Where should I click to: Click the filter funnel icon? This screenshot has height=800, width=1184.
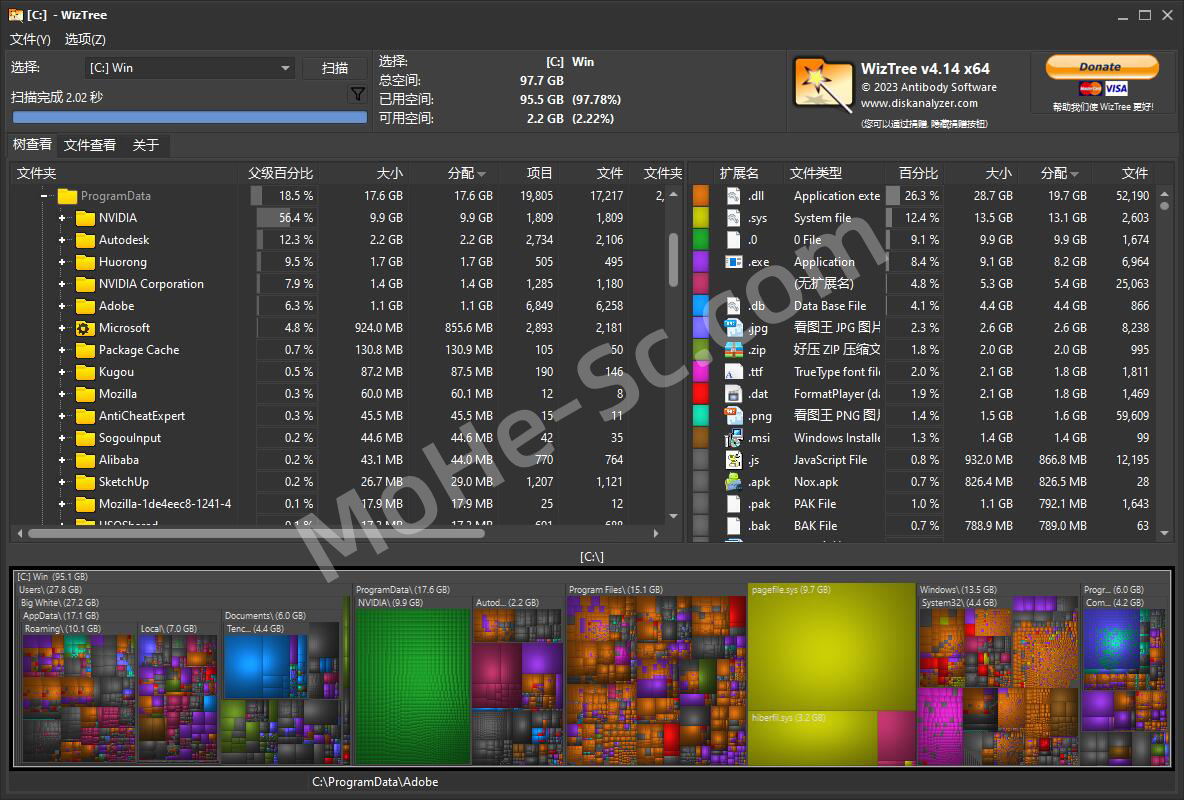tap(357, 94)
